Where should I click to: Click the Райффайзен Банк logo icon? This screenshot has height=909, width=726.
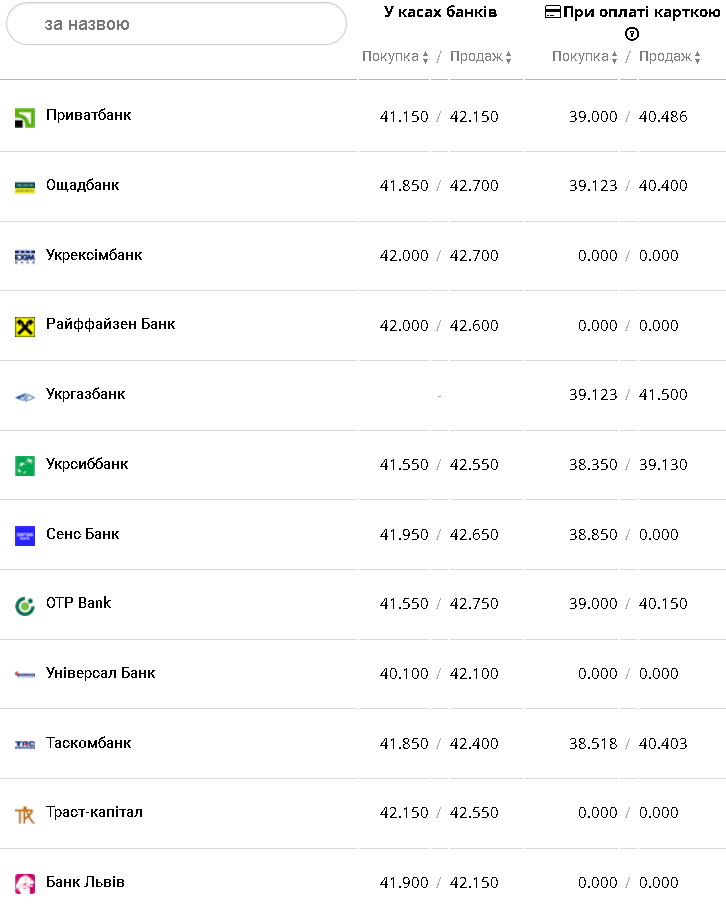click(x=25, y=327)
